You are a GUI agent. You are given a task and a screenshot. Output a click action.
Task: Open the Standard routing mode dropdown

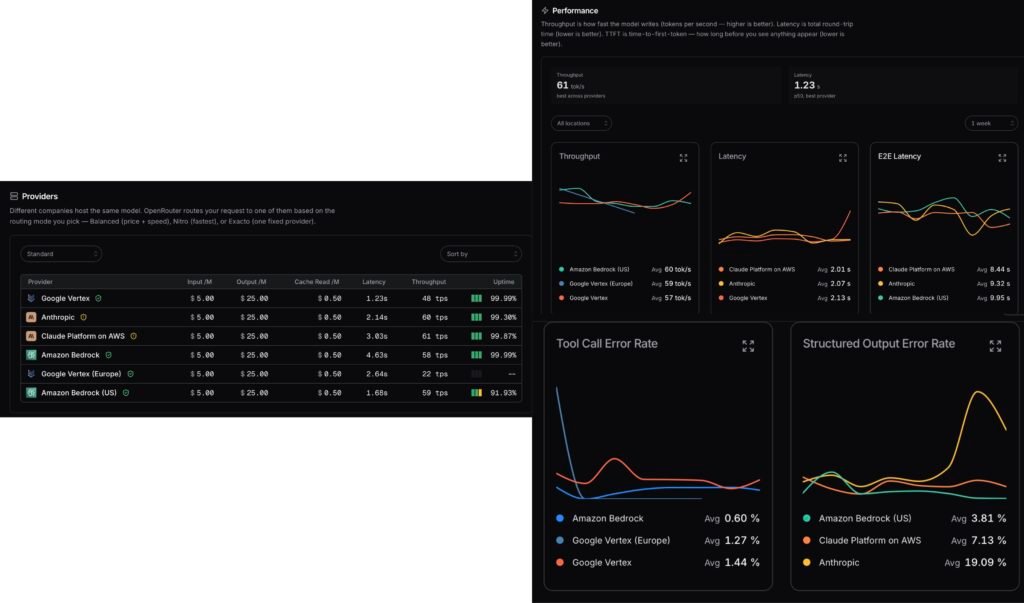pos(61,253)
